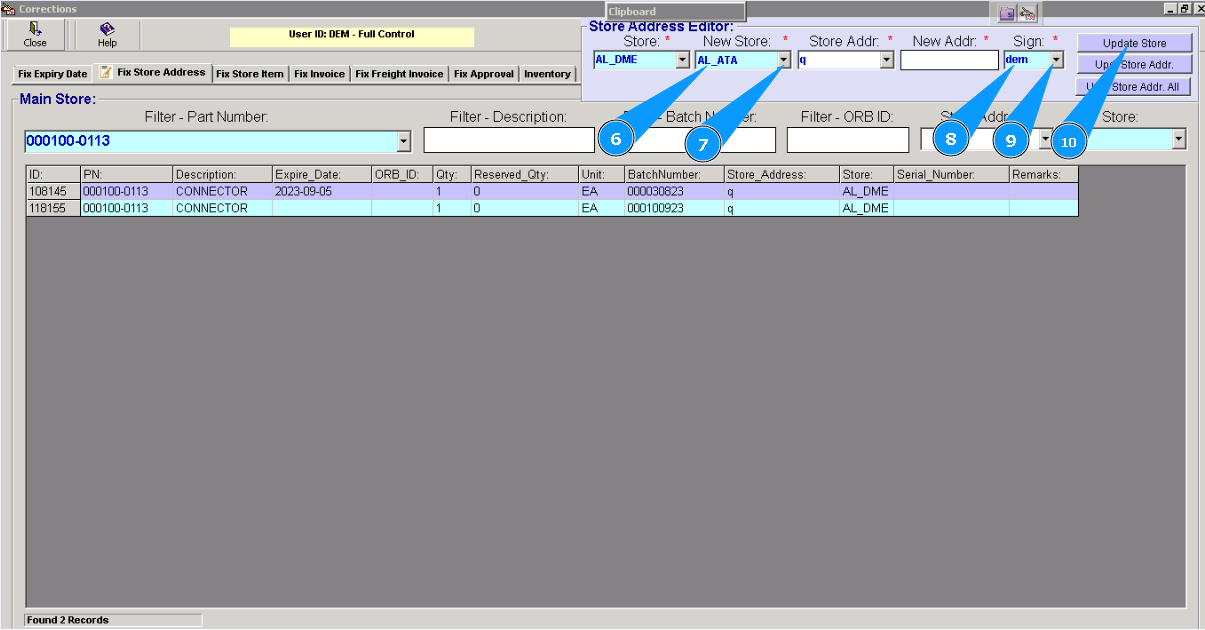Open Help from the toolbar
Image resolution: width=1205 pixels, height=630 pixels.
coord(107,35)
